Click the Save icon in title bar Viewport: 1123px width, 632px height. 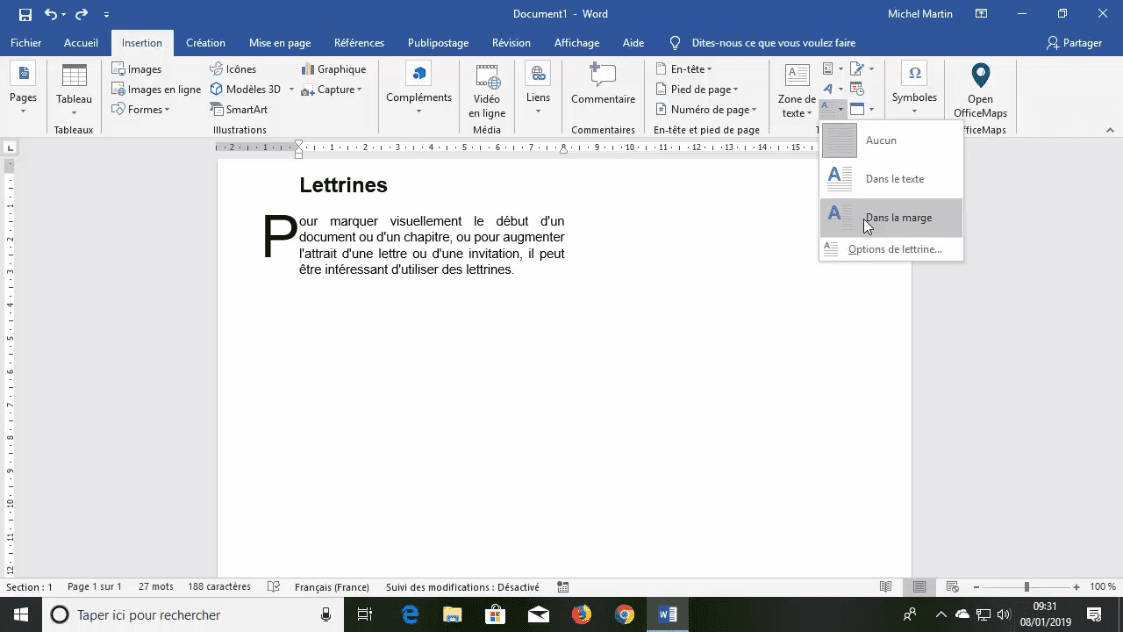(x=25, y=15)
